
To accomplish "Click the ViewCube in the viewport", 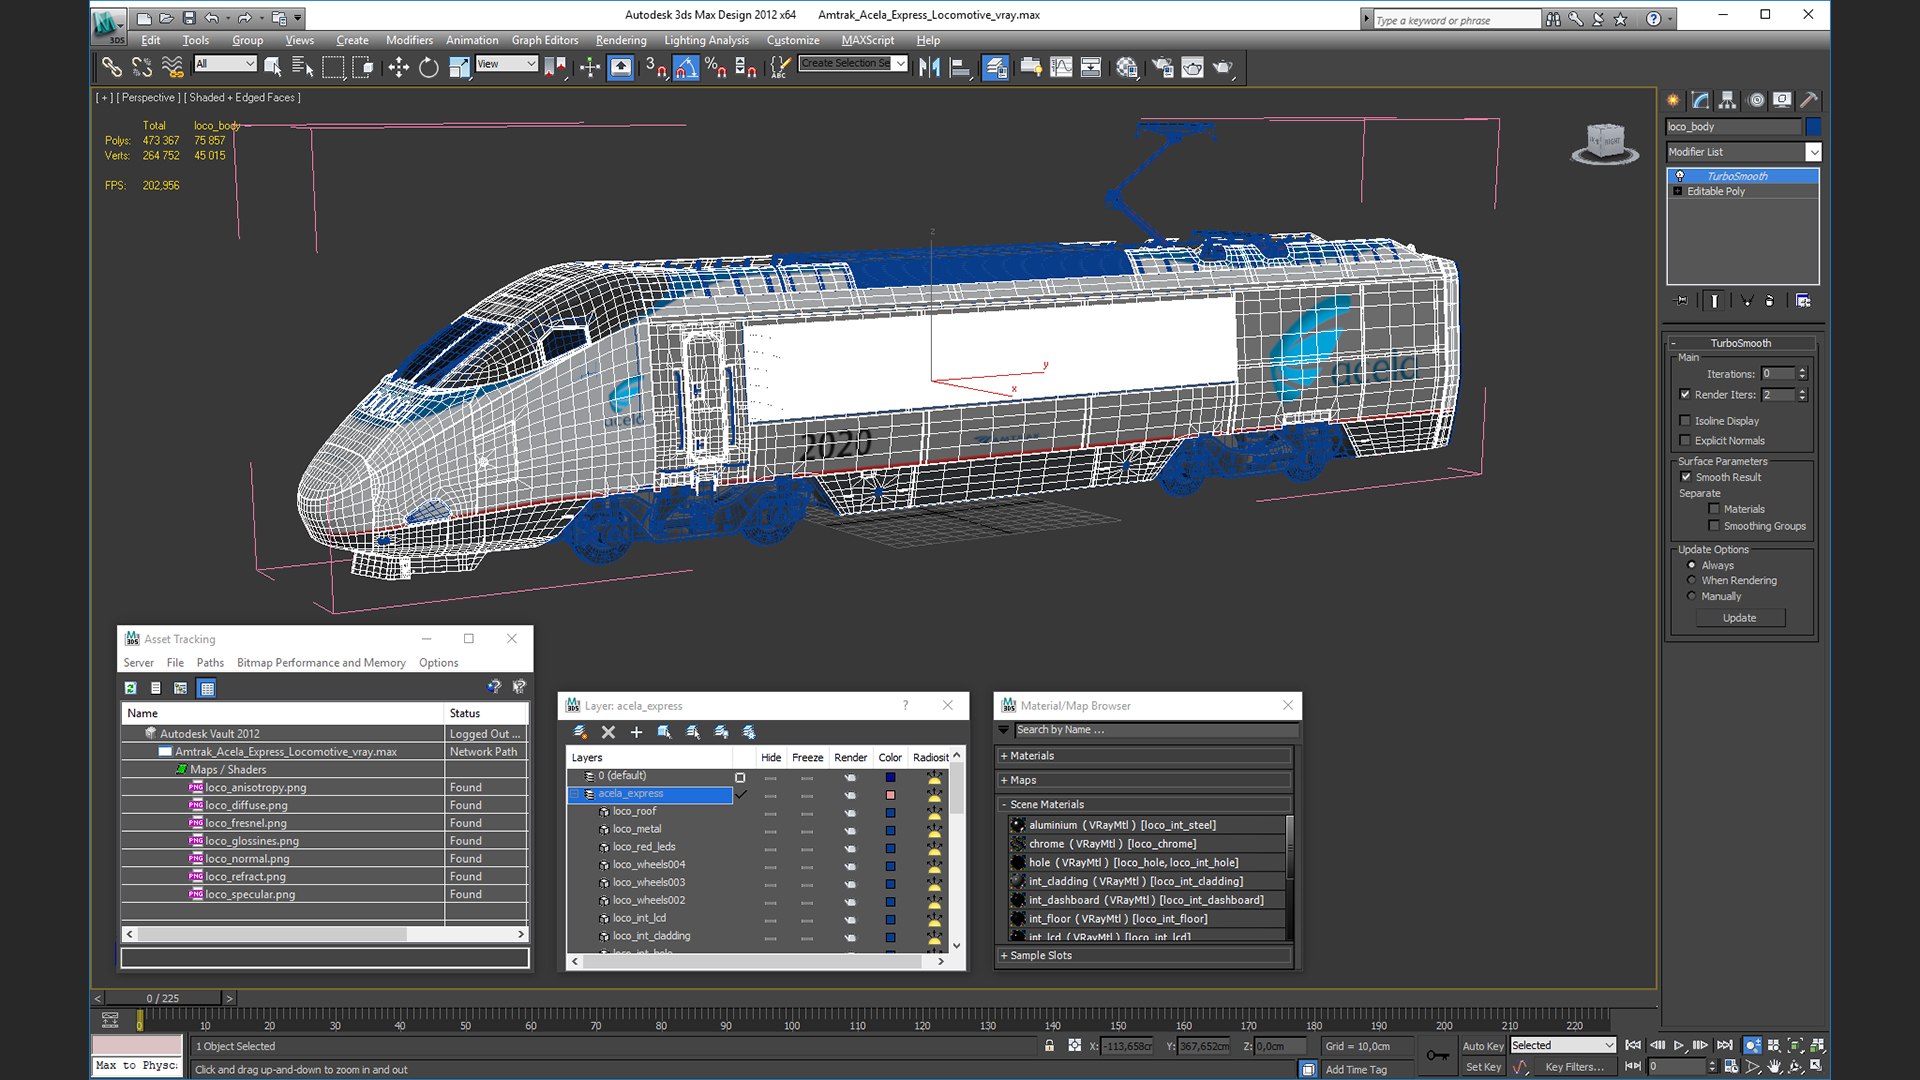I will tap(1605, 142).
